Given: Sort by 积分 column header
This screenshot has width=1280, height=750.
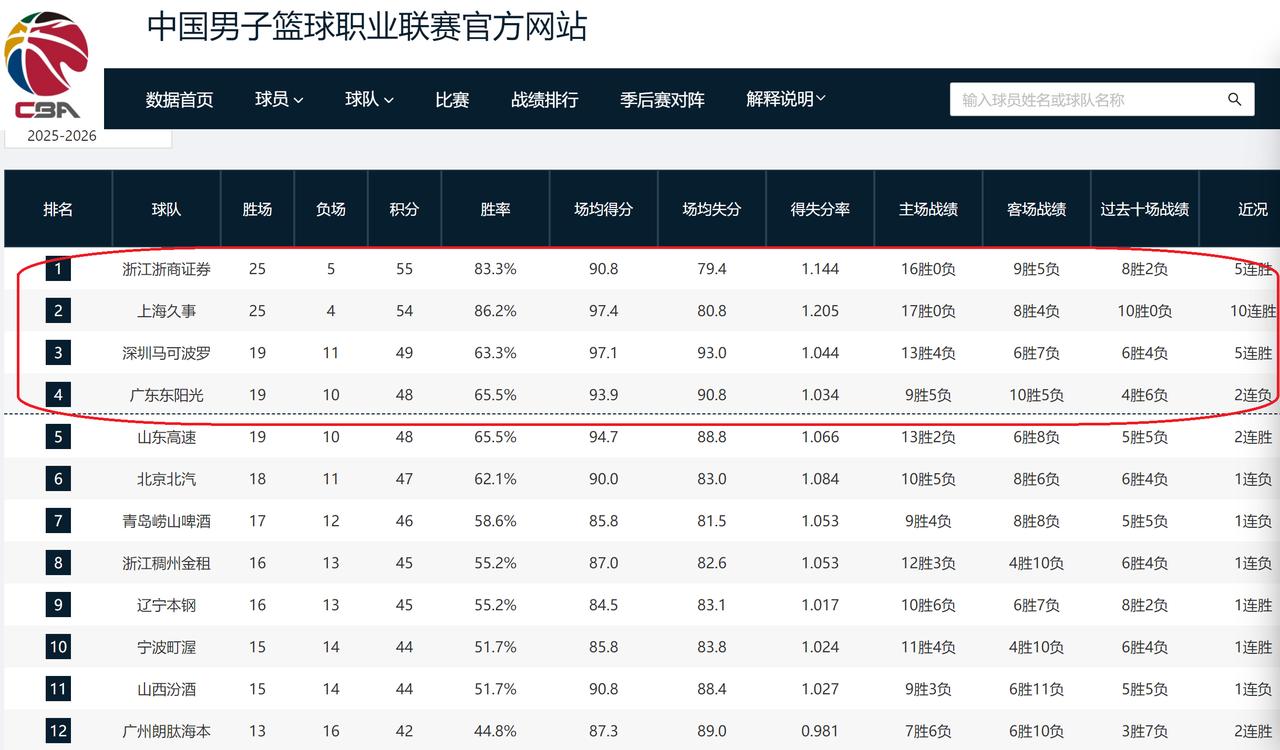Looking at the screenshot, I should click(x=404, y=209).
